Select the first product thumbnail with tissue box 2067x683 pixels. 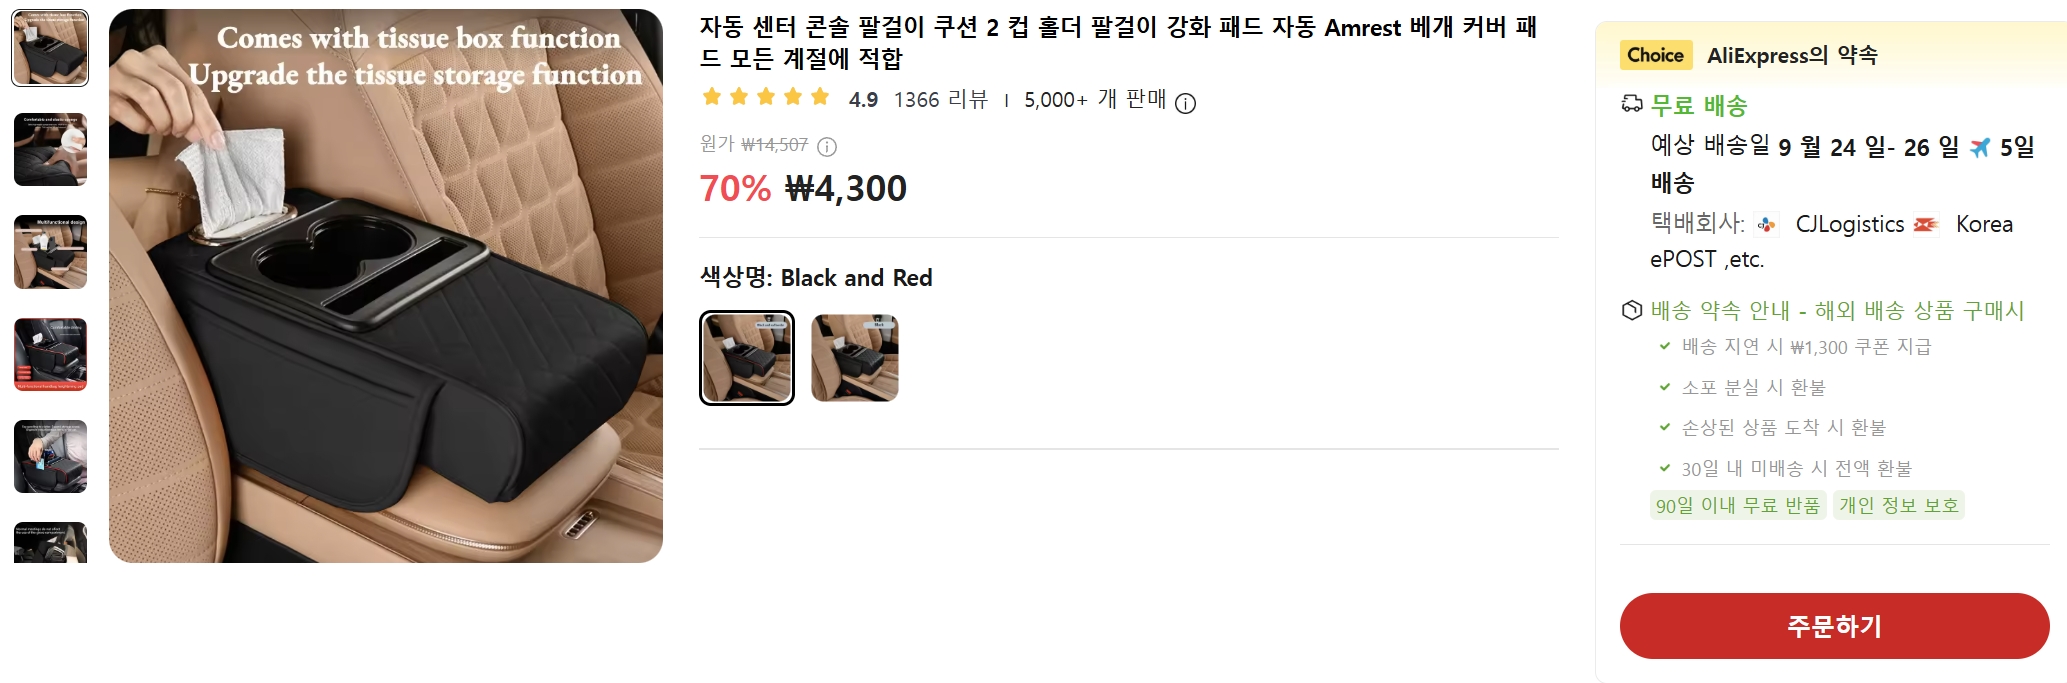(x=50, y=48)
